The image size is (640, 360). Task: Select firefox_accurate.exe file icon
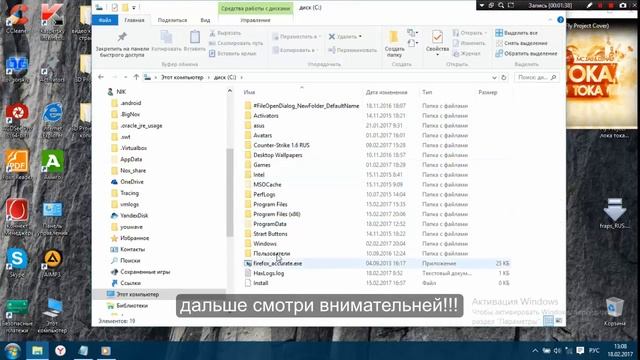click(248, 263)
